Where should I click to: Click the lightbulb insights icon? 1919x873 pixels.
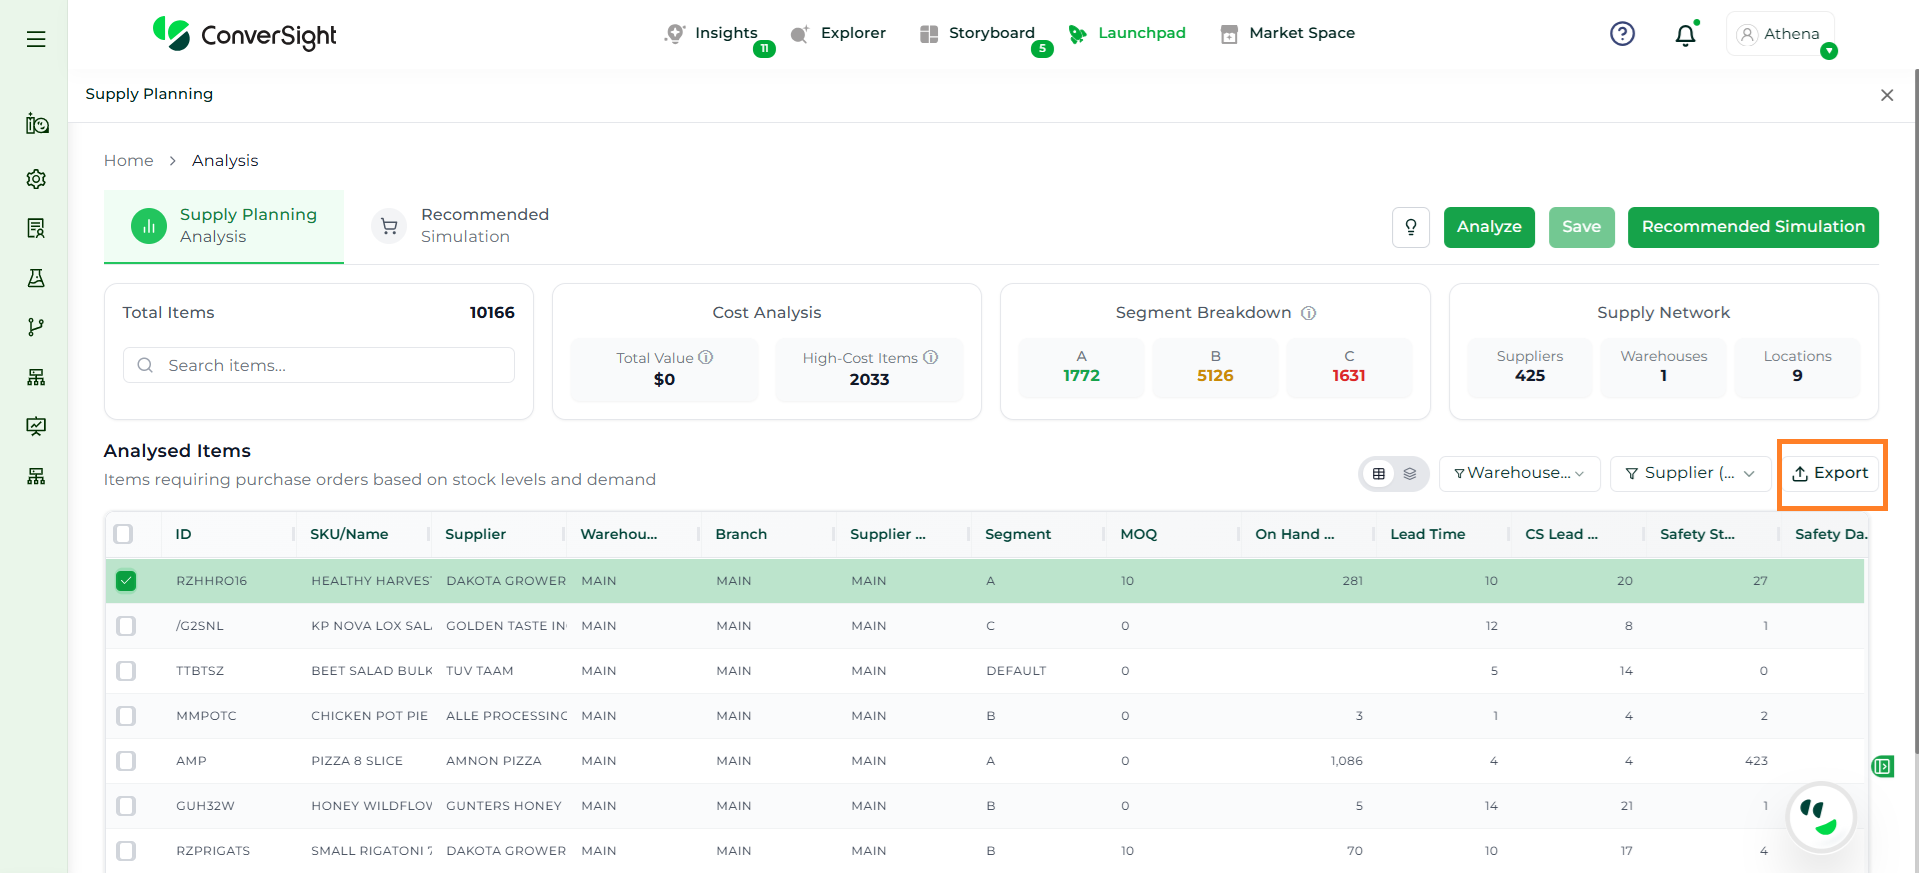(1410, 227)
